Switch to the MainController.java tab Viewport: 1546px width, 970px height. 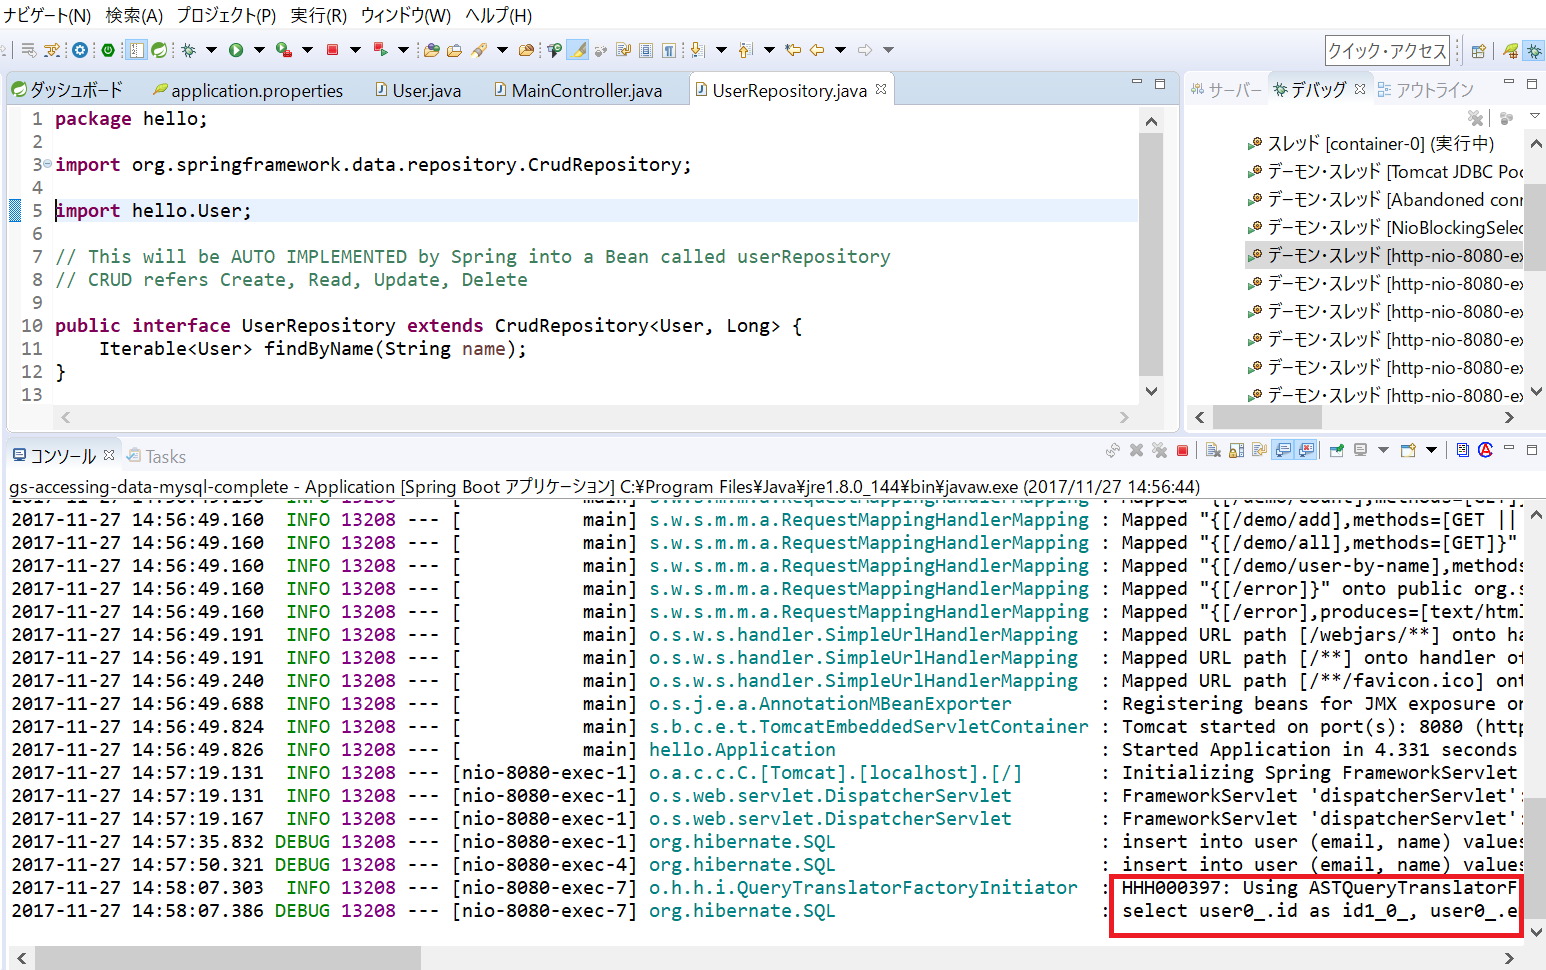[586, 91]
